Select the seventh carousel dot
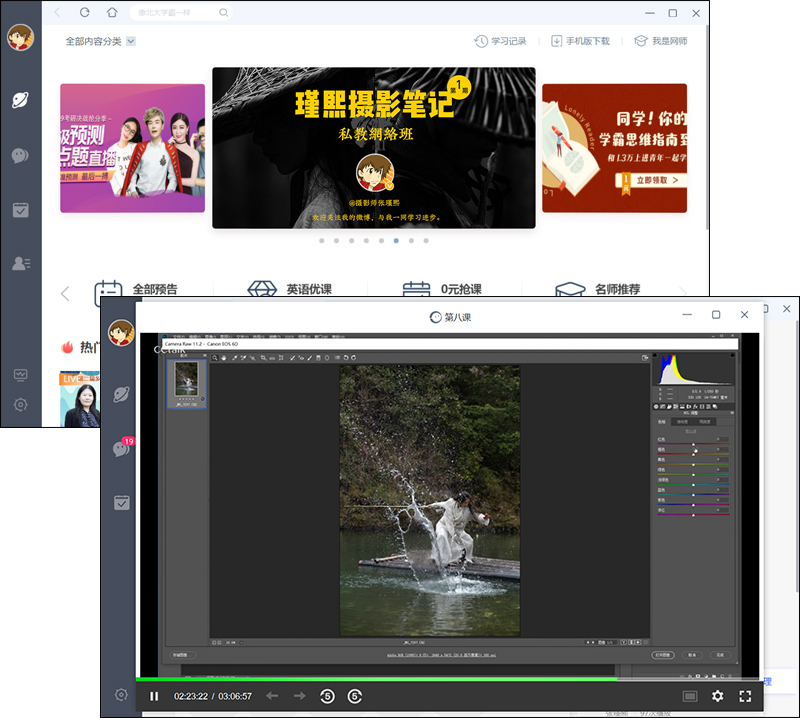The height and width of the screenshot is (718, 800). pyautogui.click(x=411, y=241)
